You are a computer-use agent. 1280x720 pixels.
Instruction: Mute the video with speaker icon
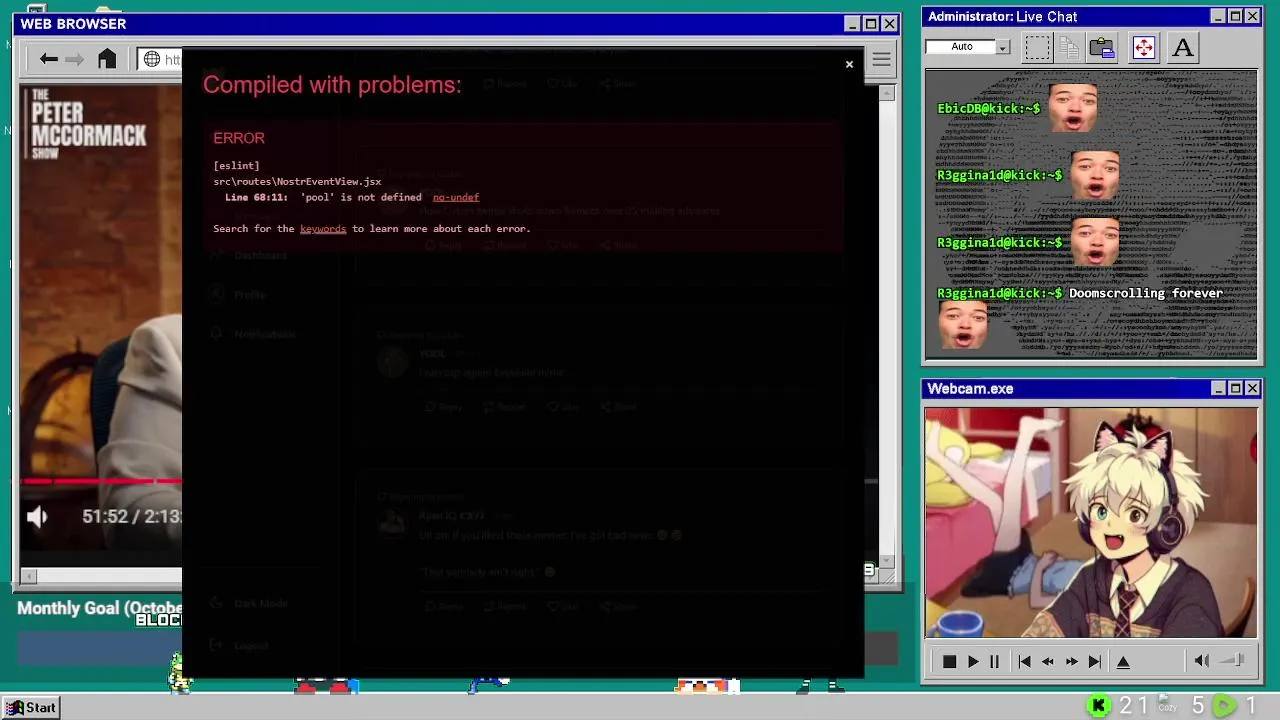(37, 517)
